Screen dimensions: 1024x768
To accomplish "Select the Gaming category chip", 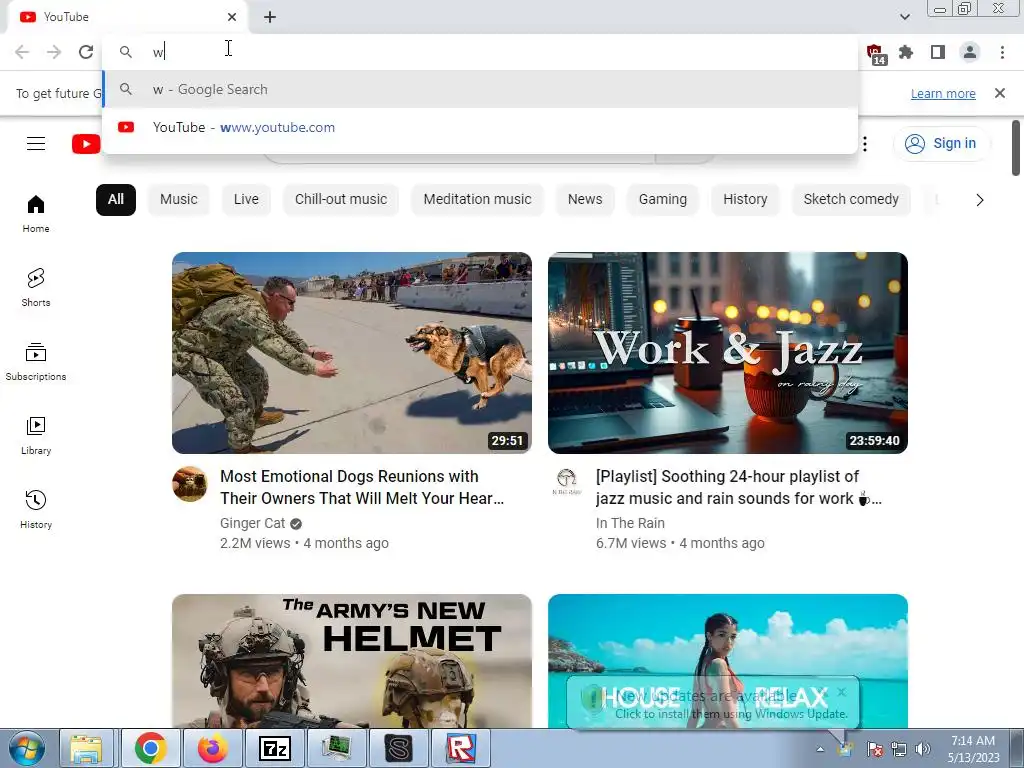I will tap(663, 199).
